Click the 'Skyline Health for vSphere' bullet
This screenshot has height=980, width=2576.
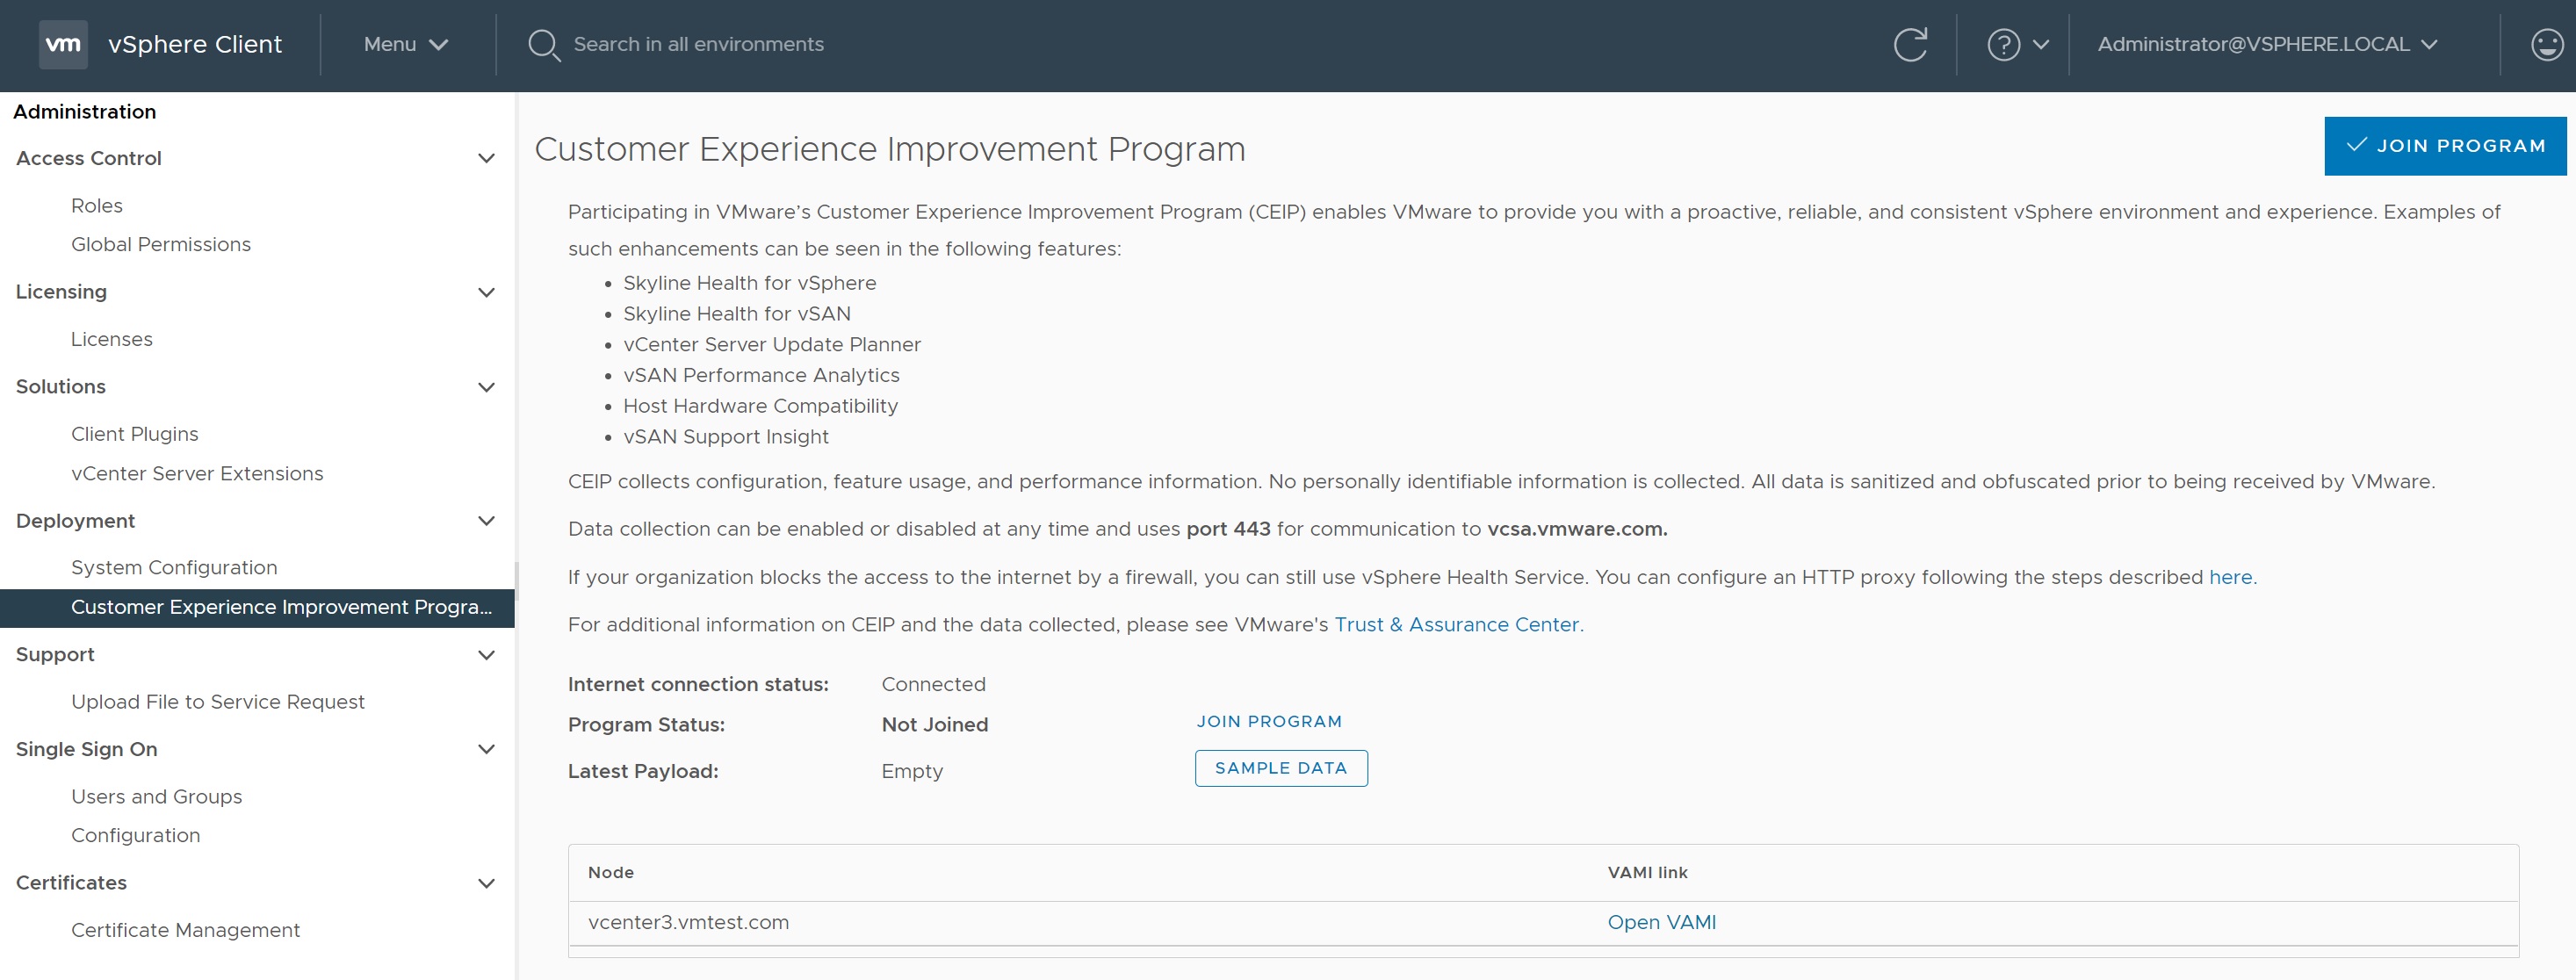749,283
